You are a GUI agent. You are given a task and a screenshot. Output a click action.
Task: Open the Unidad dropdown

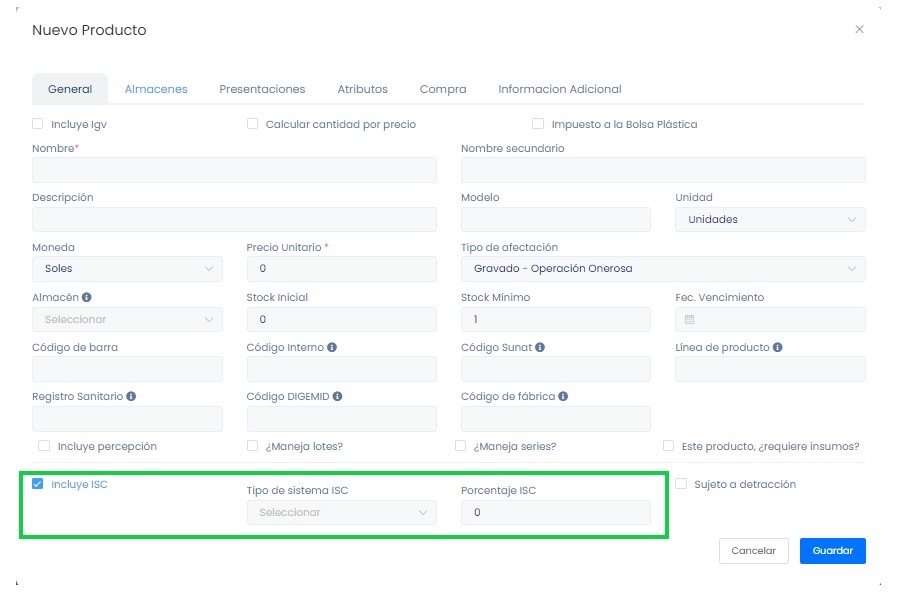769,219
